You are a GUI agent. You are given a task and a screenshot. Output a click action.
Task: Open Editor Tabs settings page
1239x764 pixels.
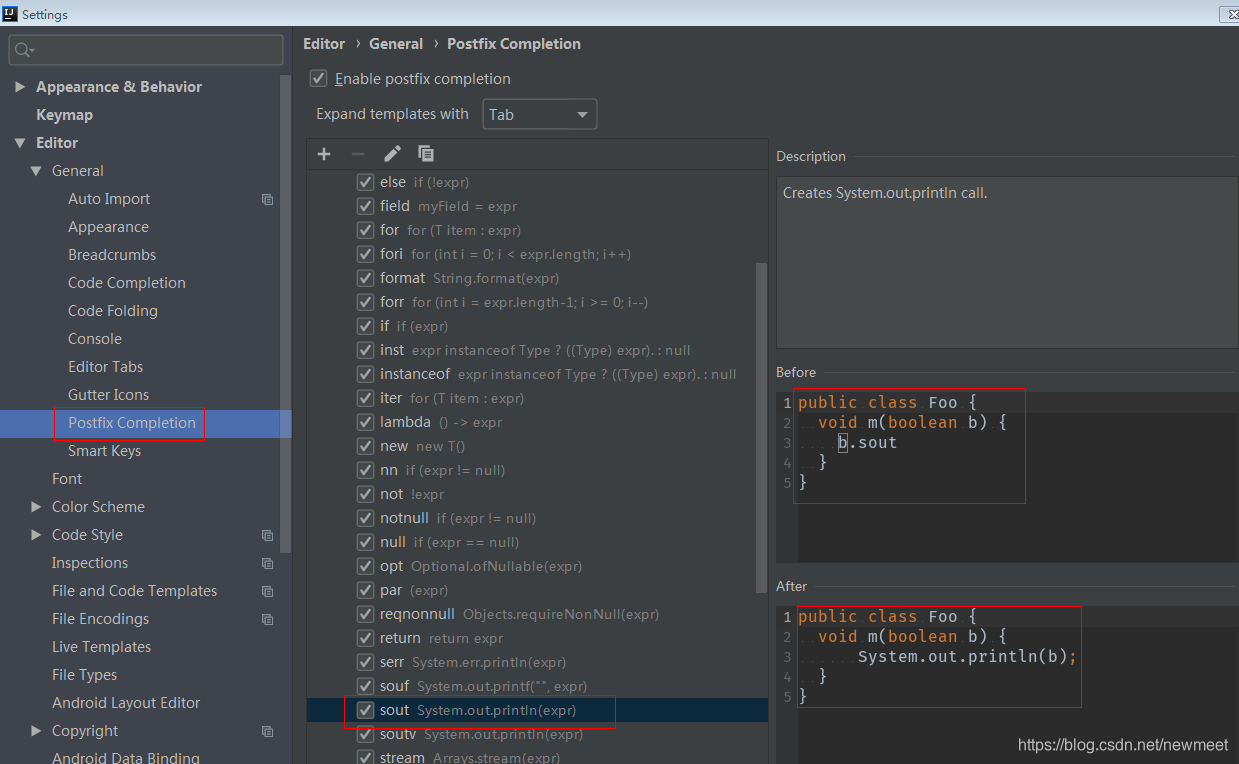pyautogui.click(x=105, y=367)
